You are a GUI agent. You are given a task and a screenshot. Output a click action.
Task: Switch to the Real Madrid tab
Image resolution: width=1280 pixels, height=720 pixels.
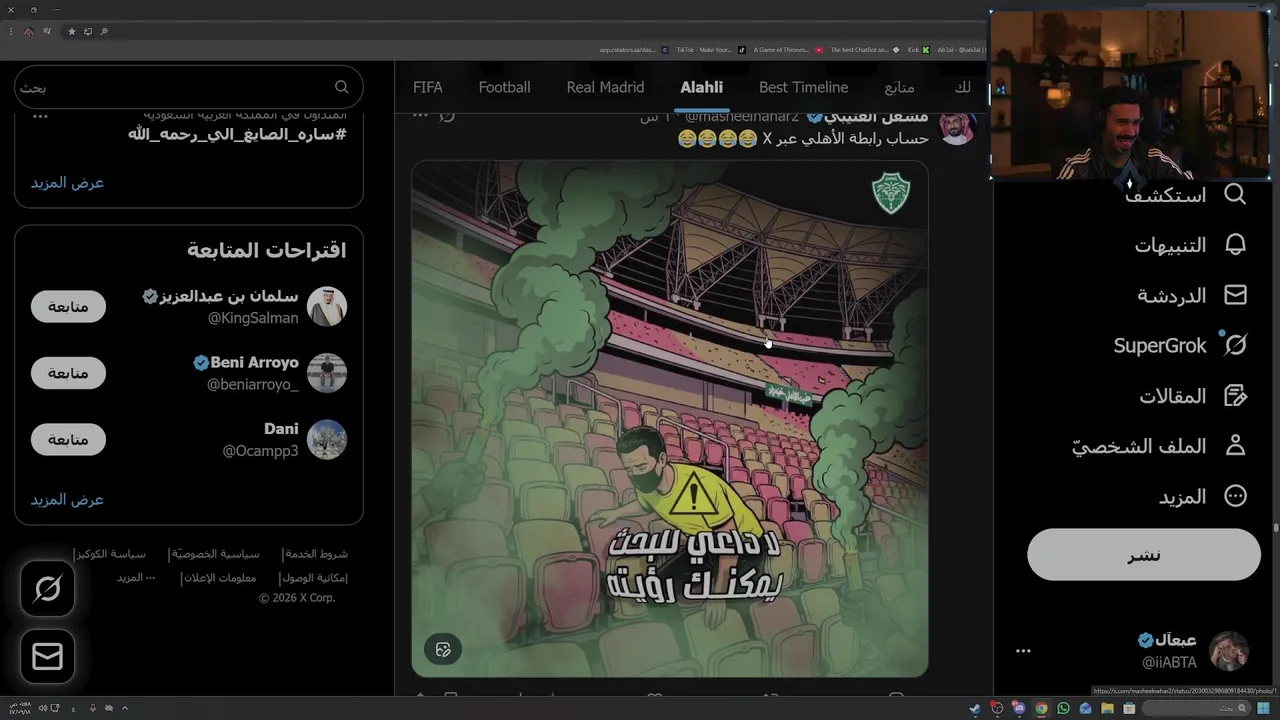605,87
